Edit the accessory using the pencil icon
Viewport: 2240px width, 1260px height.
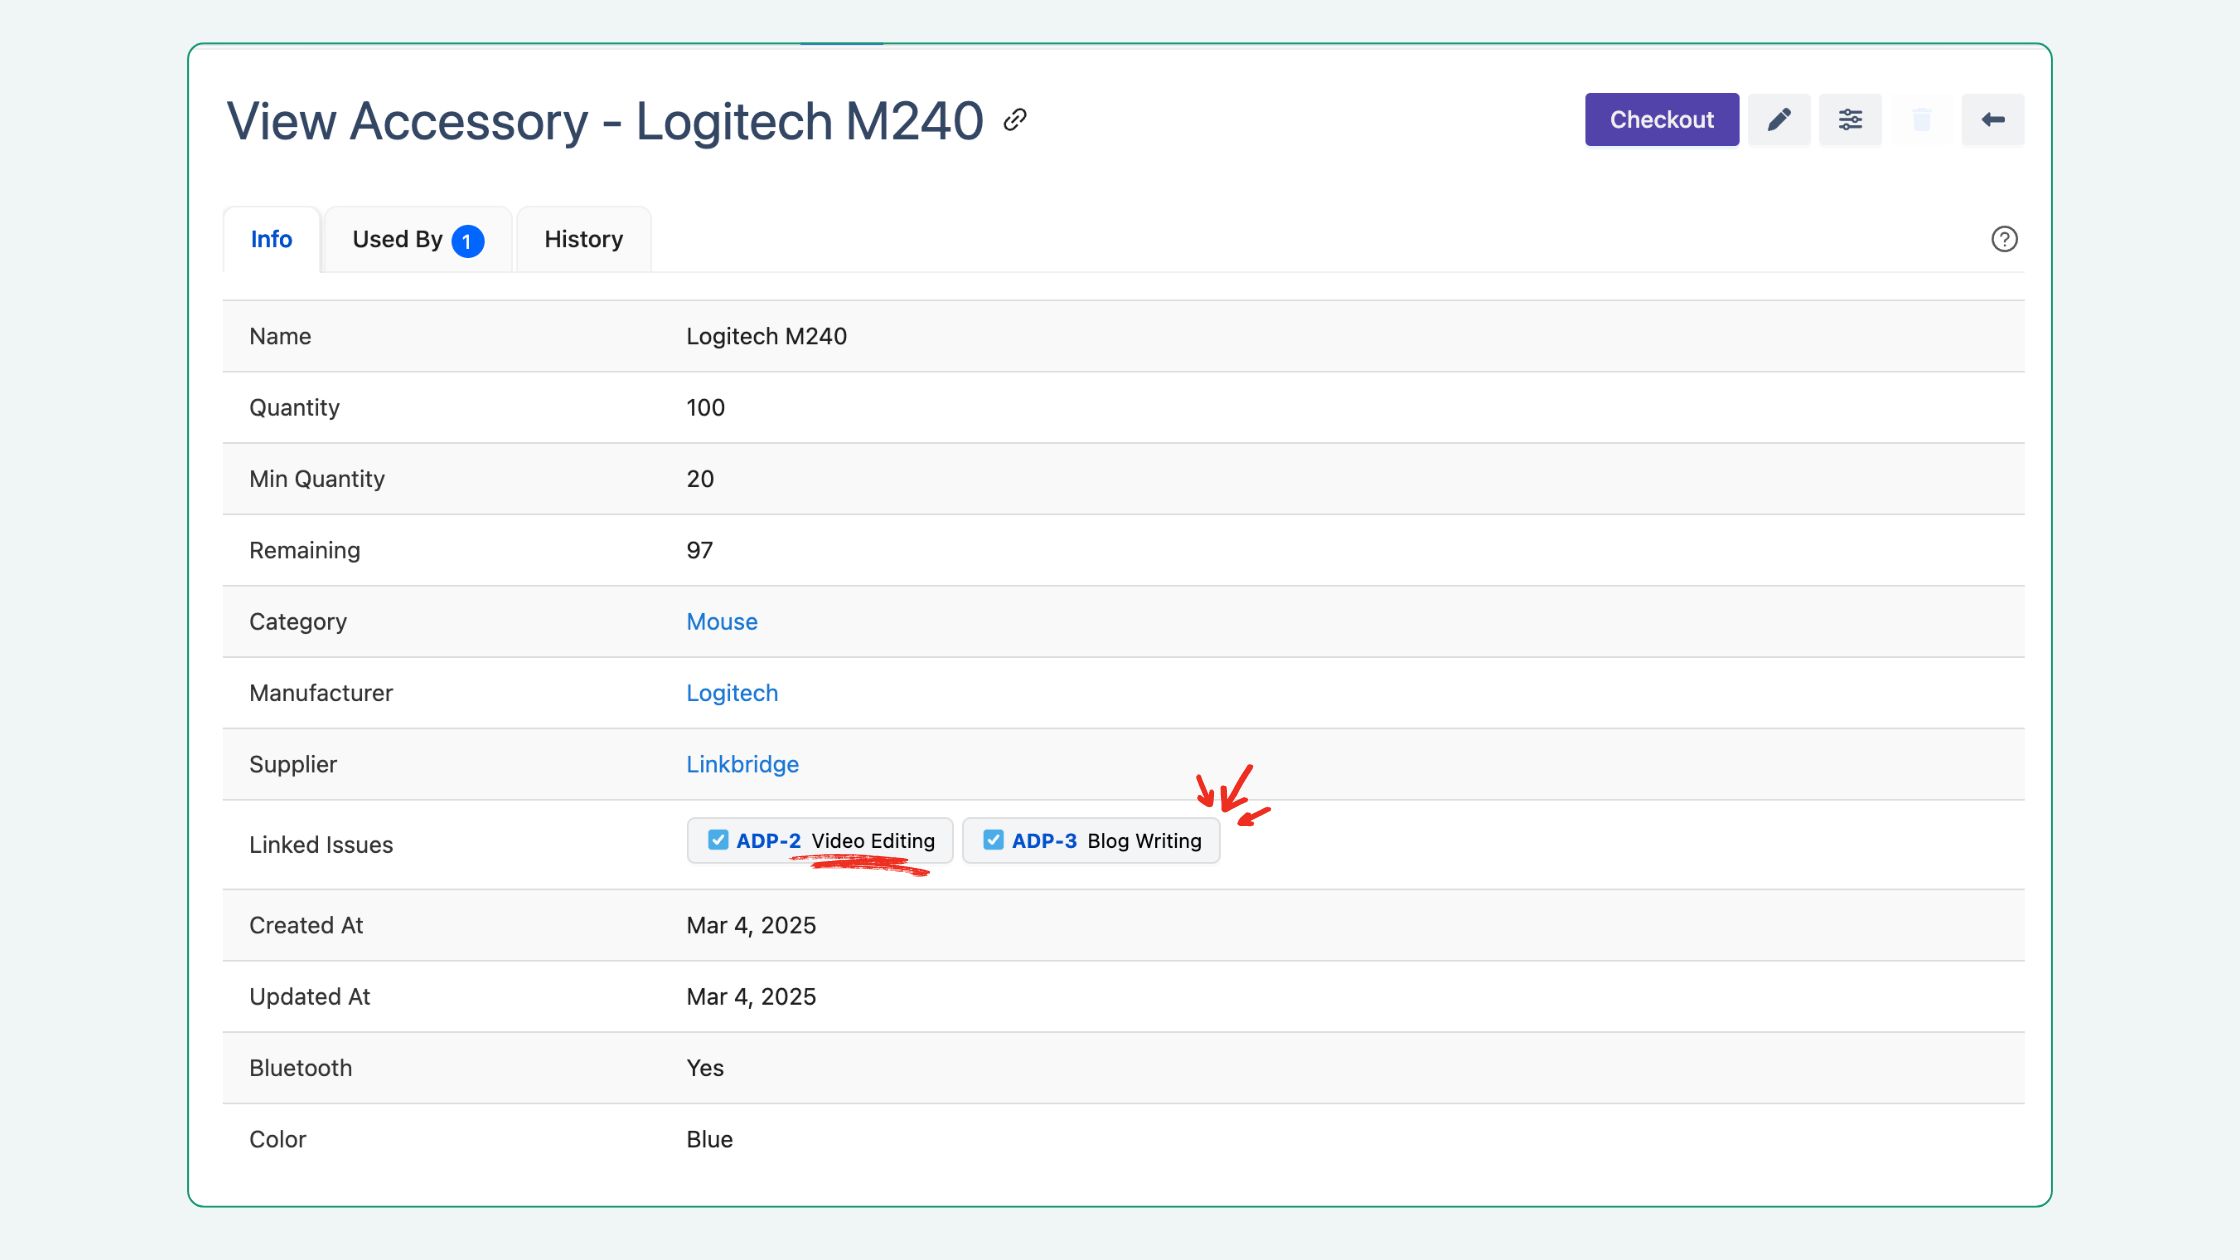[x=1779, y=119]
